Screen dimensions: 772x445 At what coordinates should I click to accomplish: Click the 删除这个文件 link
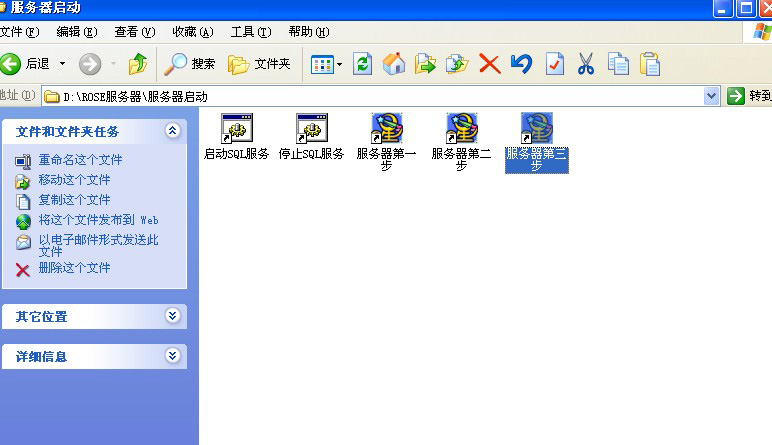(x=74, y=268)
